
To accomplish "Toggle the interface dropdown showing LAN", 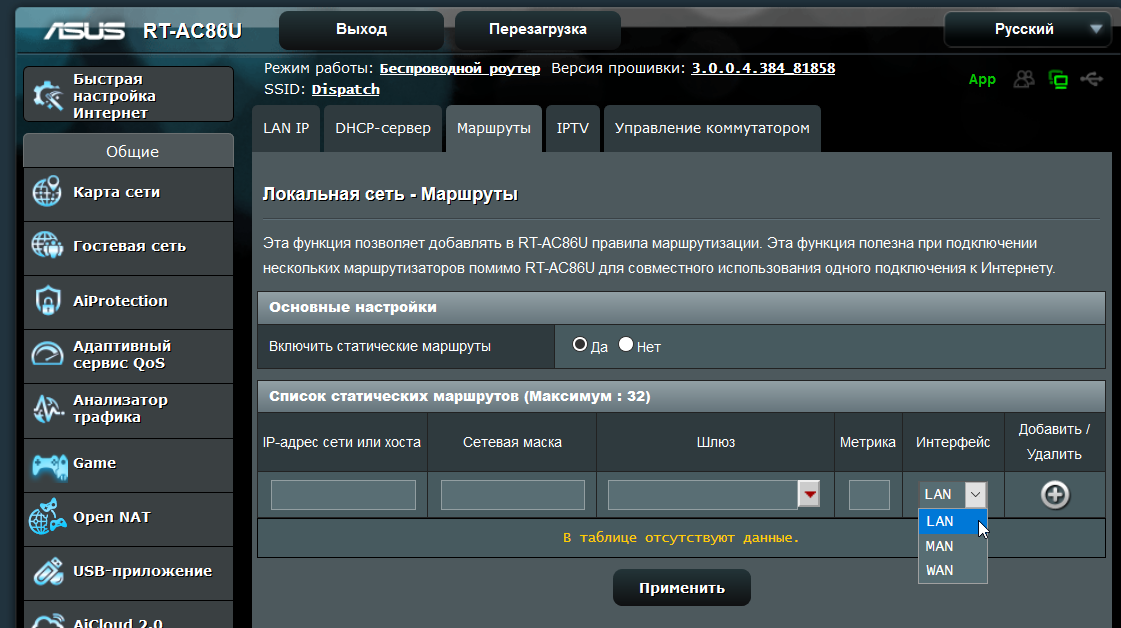I will [952, 494].
